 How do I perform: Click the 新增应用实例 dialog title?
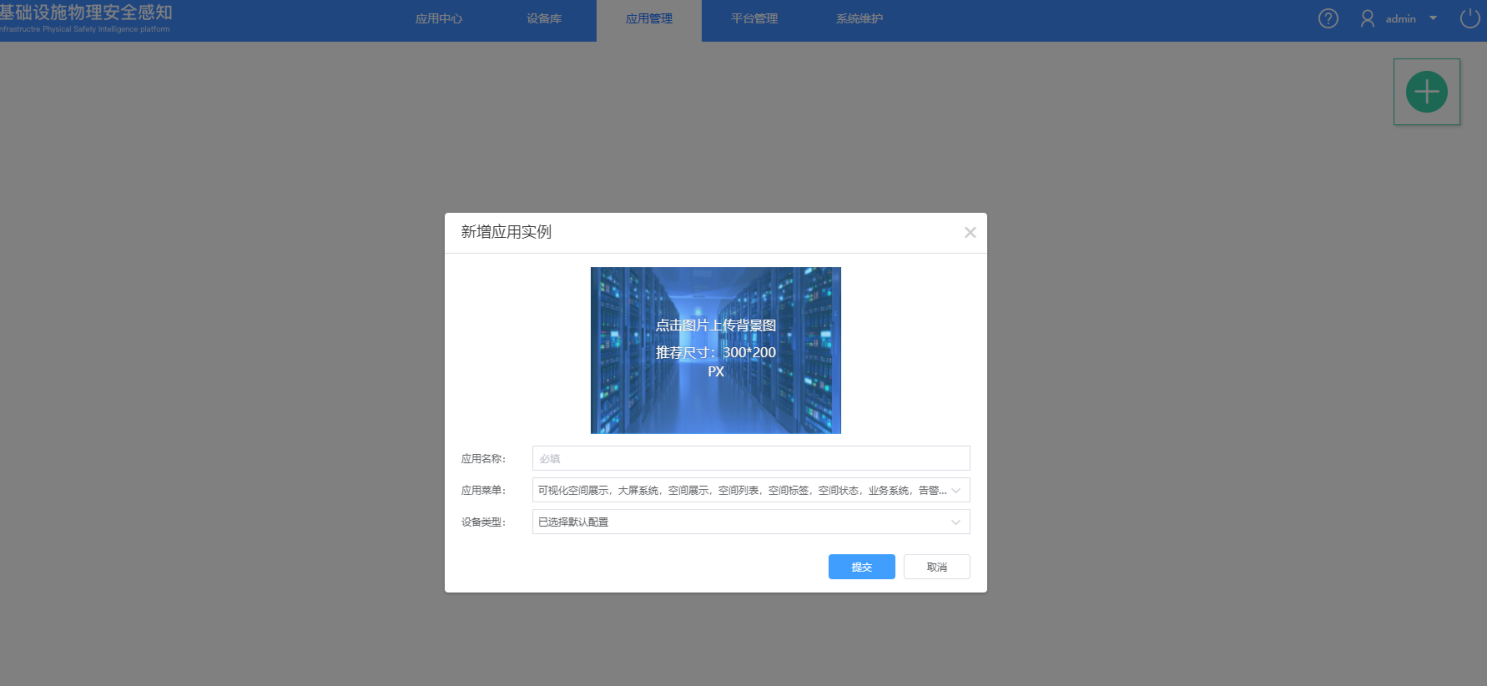[x=506, y=232]
